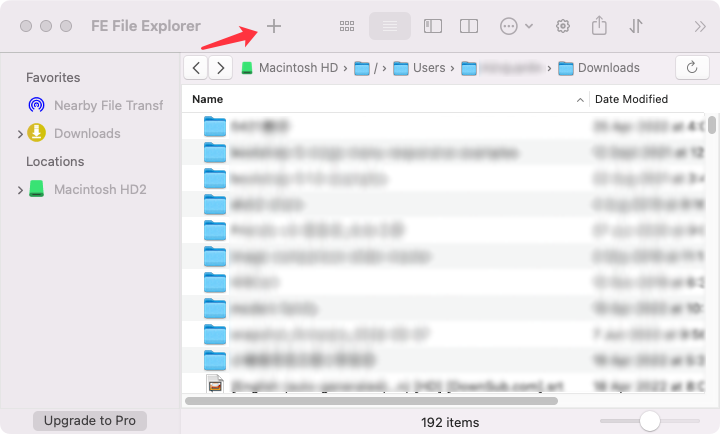Click the Locations section header
Screen dimensions: 720x434
tap(55, 162)
